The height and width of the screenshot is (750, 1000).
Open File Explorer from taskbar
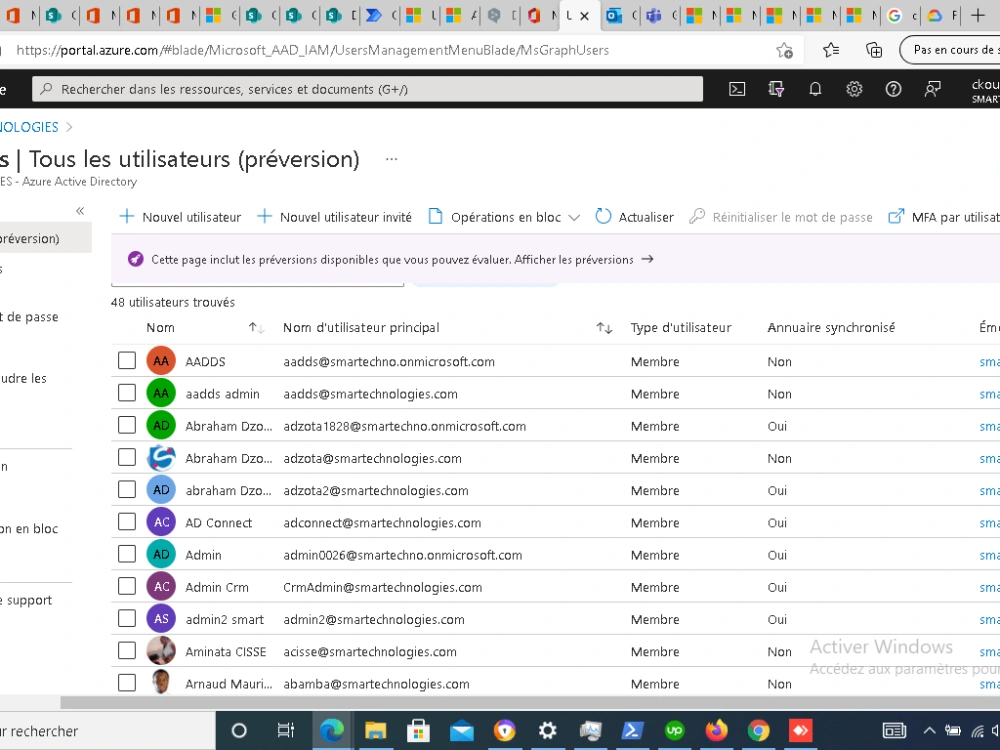click(376, 730)
